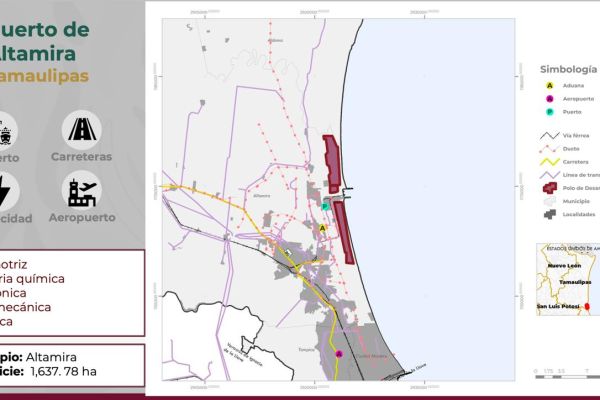Select the magenta Aeropuerto marker on map
Viewport: 600px width, 400px height.
(338, 354)
